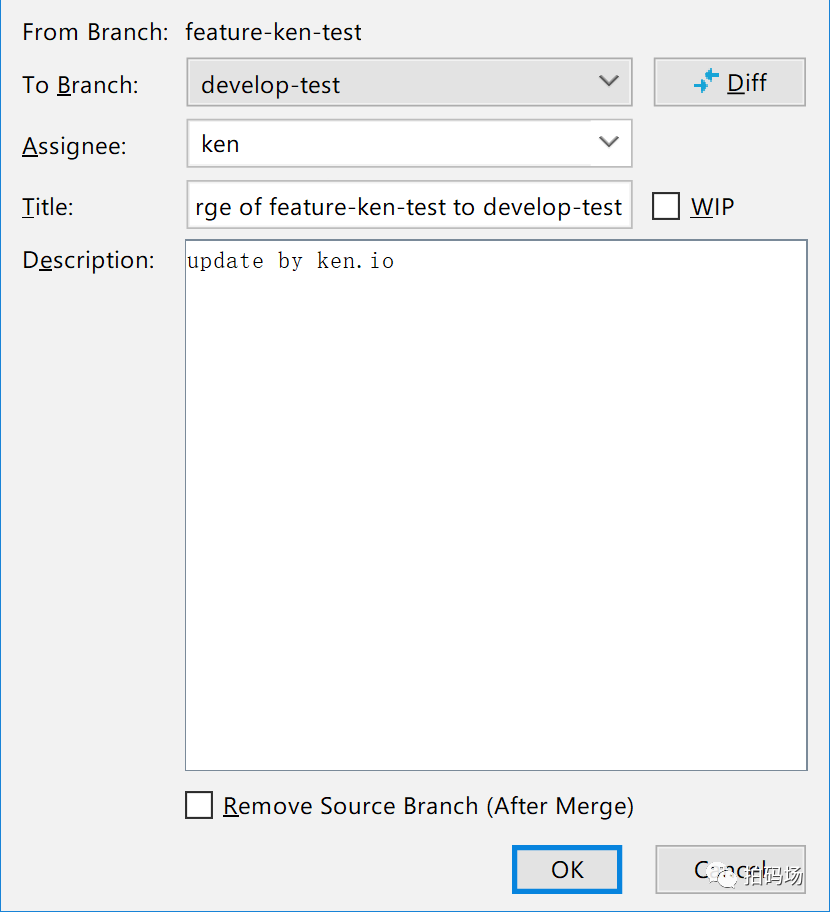Screen dimensions: 830x912
Task: Click the Assignee field label
Action: pyautogui.click(x=74, y=145)
